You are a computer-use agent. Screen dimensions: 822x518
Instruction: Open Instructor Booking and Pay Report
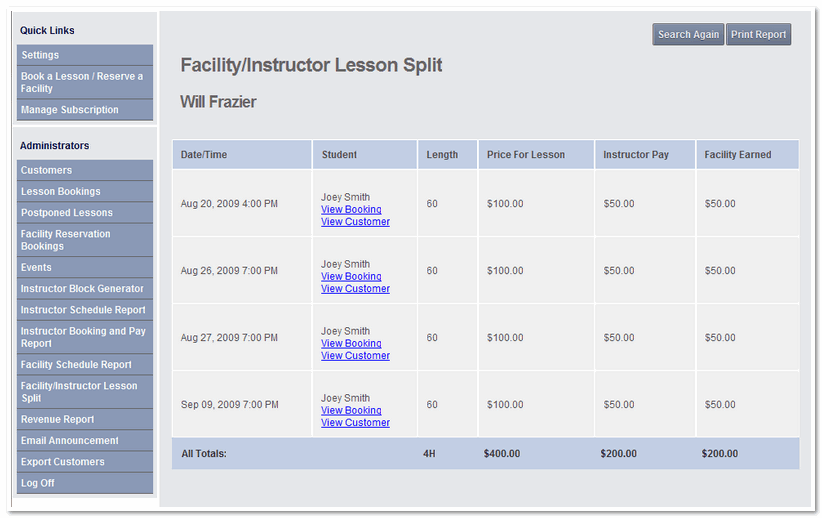pyautogui.click(x=85, y=337)
